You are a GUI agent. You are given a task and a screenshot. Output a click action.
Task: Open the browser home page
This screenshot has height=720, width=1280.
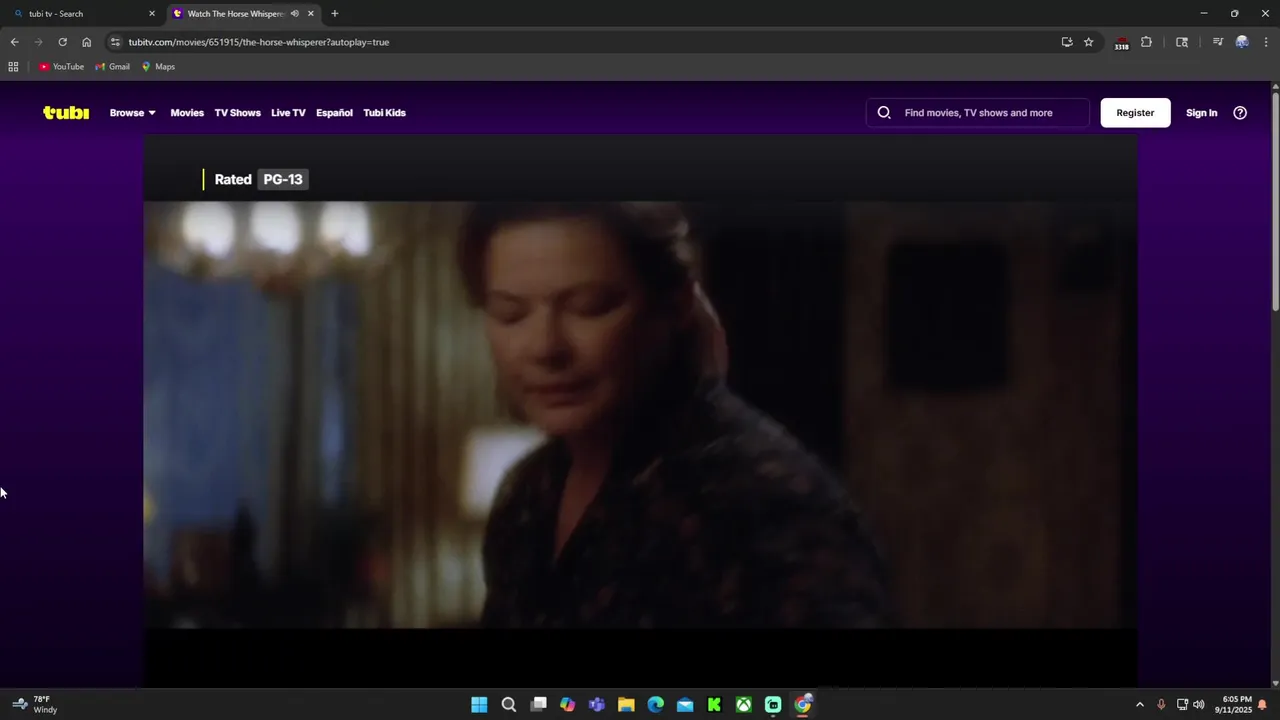click(87, 42)
